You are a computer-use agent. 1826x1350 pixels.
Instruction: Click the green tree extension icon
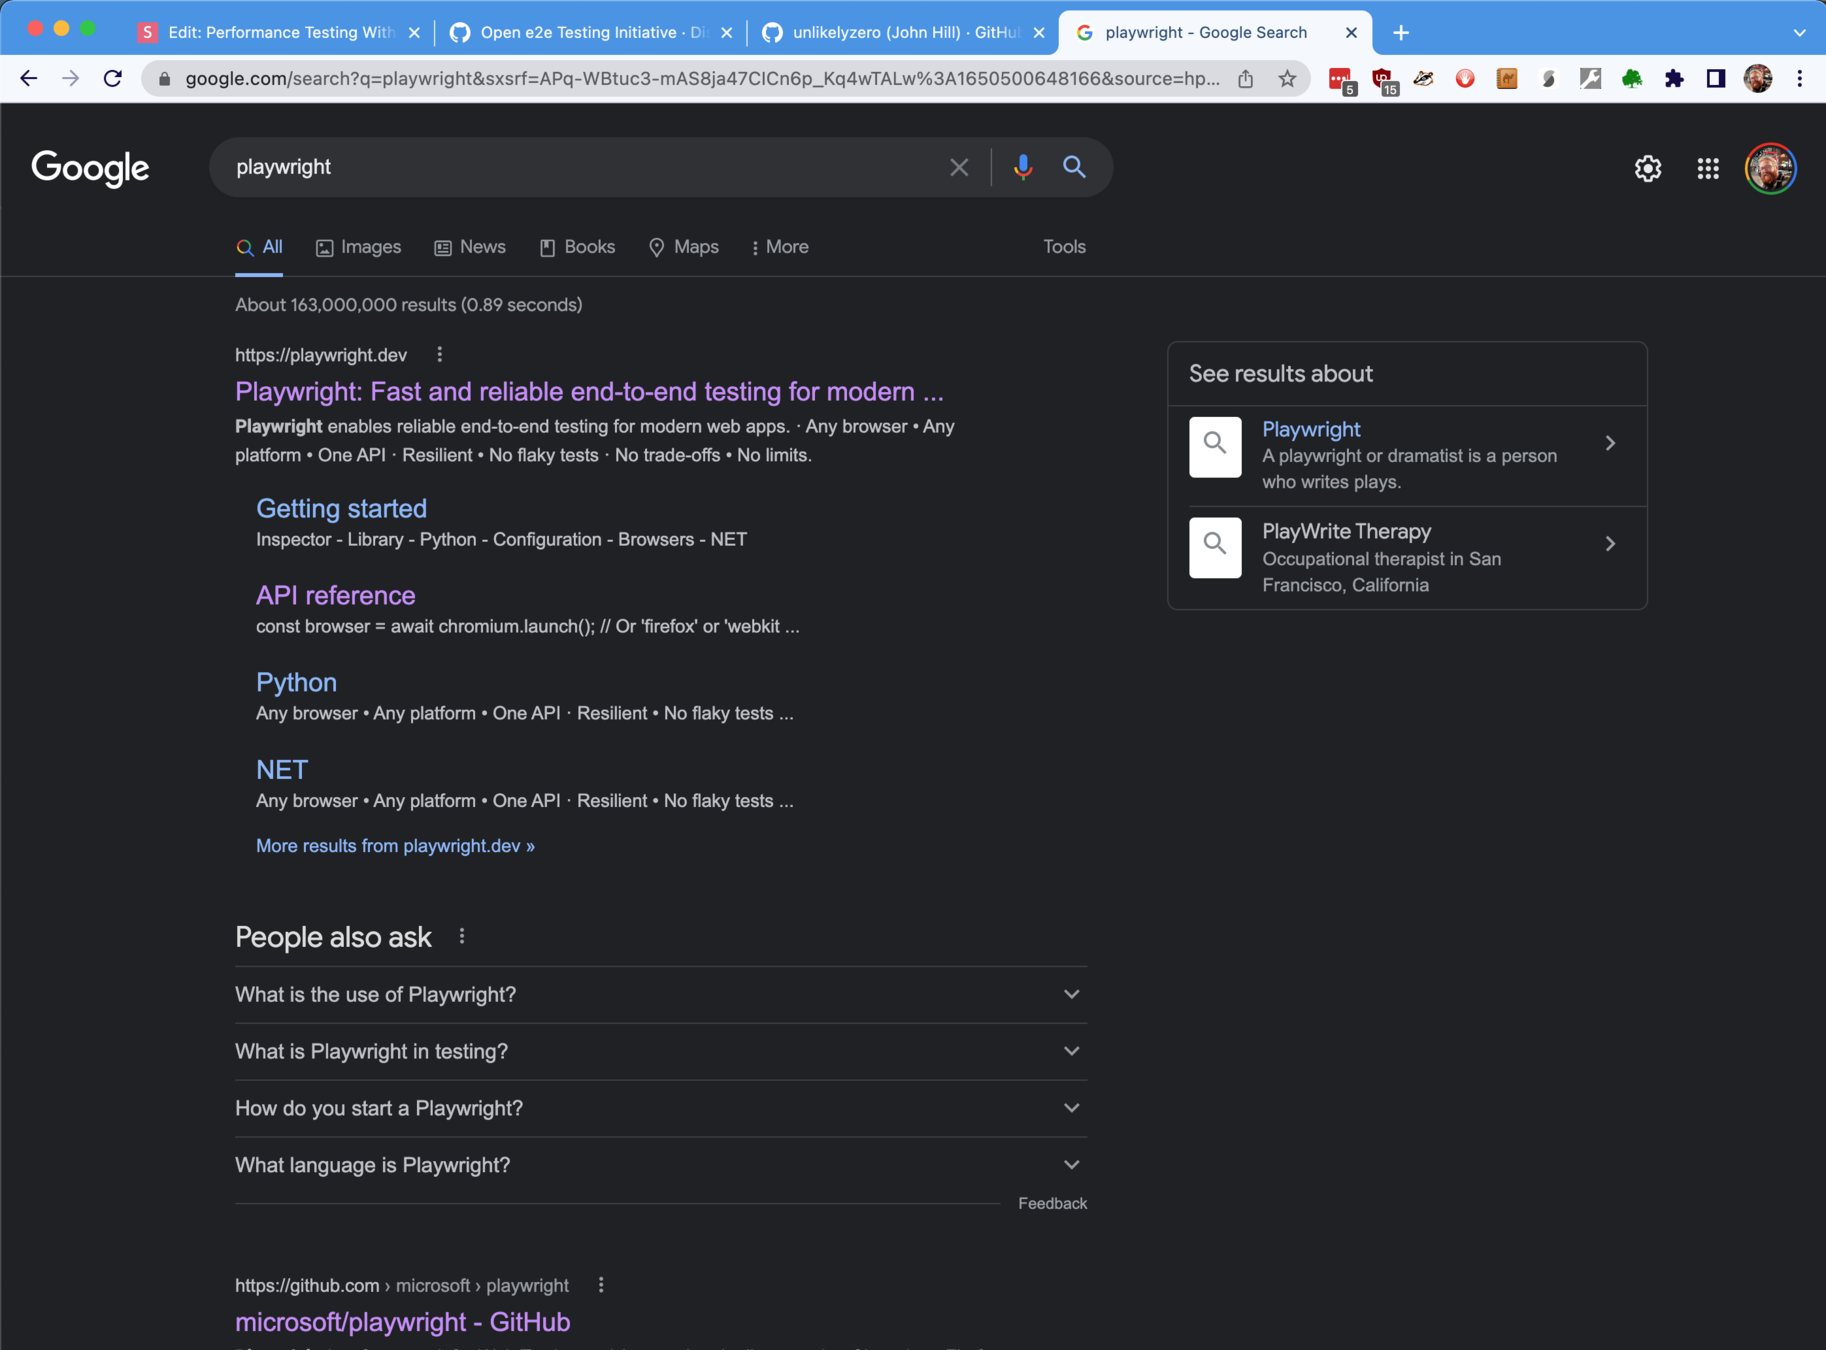point(1632,78)
